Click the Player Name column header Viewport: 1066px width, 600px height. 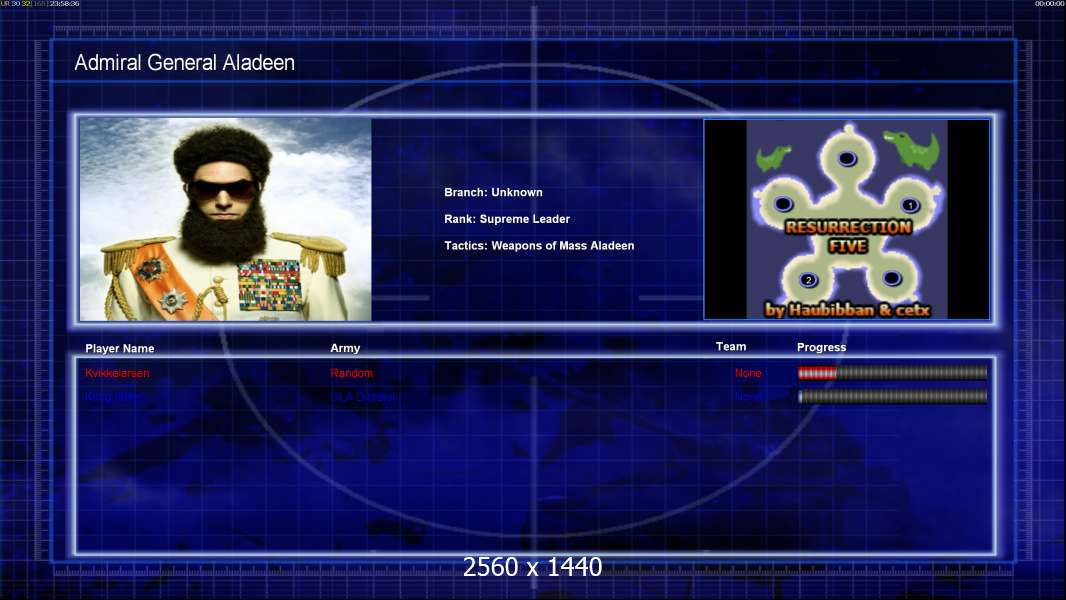[x=120, y=348]
